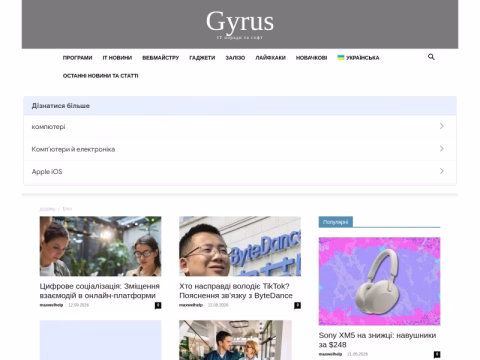
Task: Open 'Sony XM5 на знижці' headline
Action: point(377,340)
